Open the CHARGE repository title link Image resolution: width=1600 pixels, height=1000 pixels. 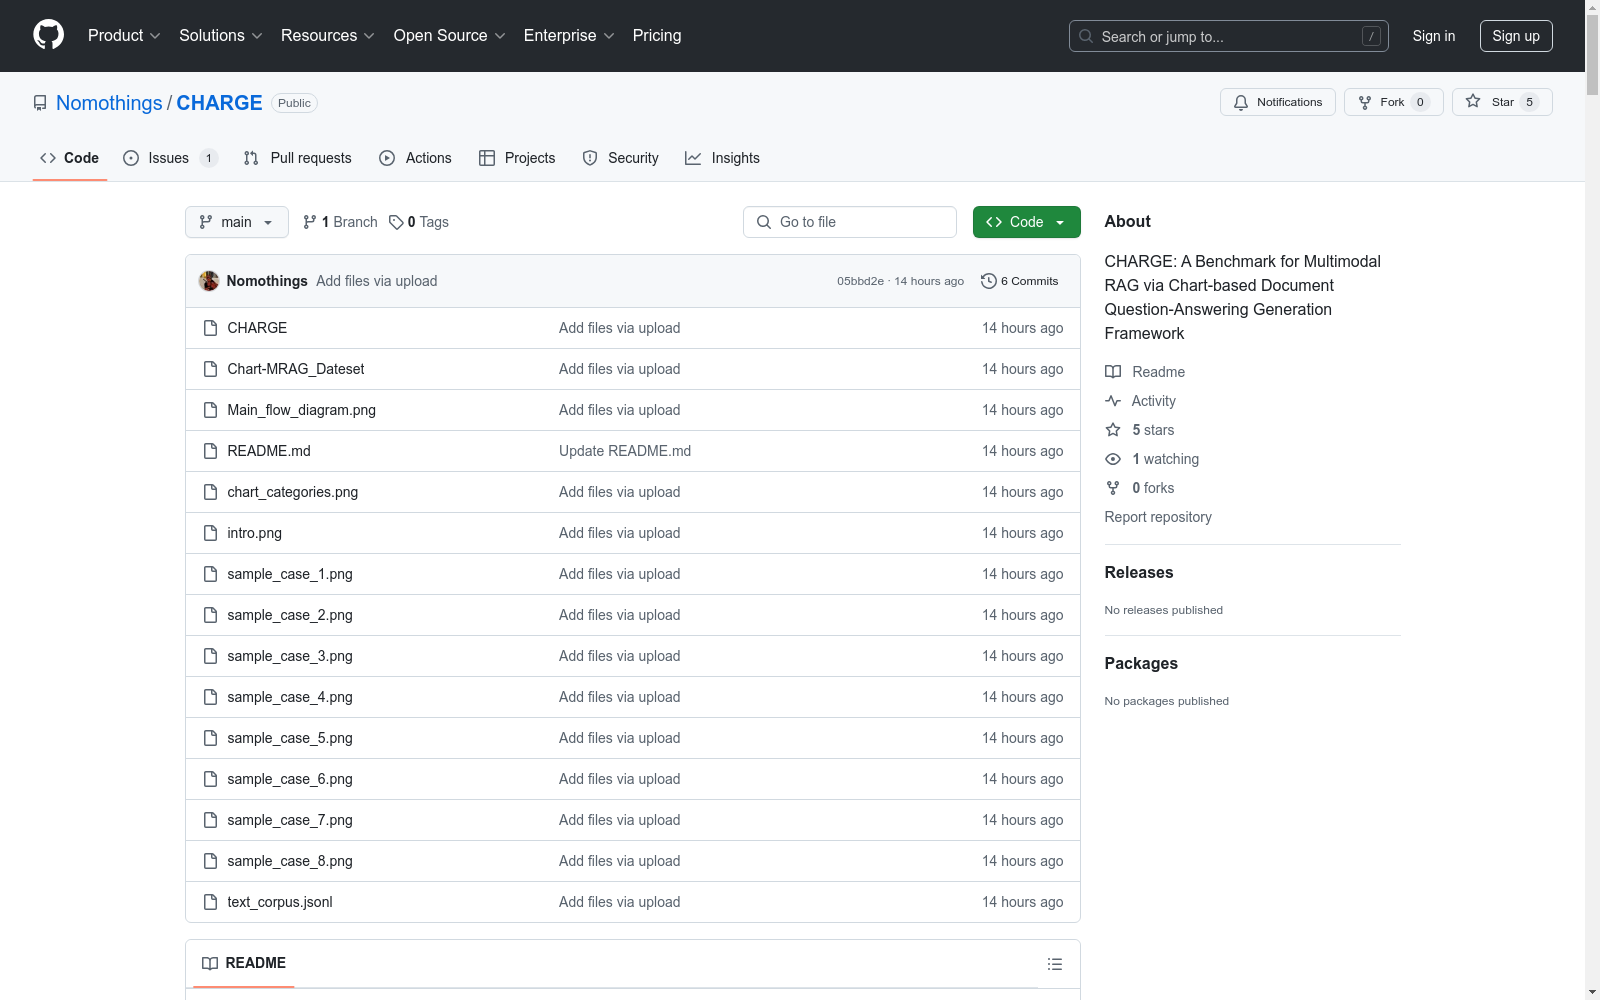(219, 103)
